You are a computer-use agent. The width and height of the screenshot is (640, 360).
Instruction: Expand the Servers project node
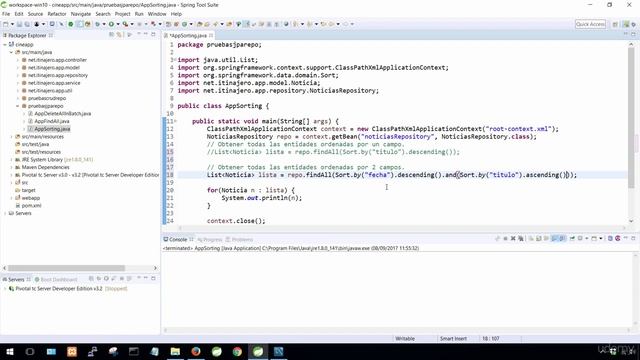pyautogui.click(x=5, y=213)
